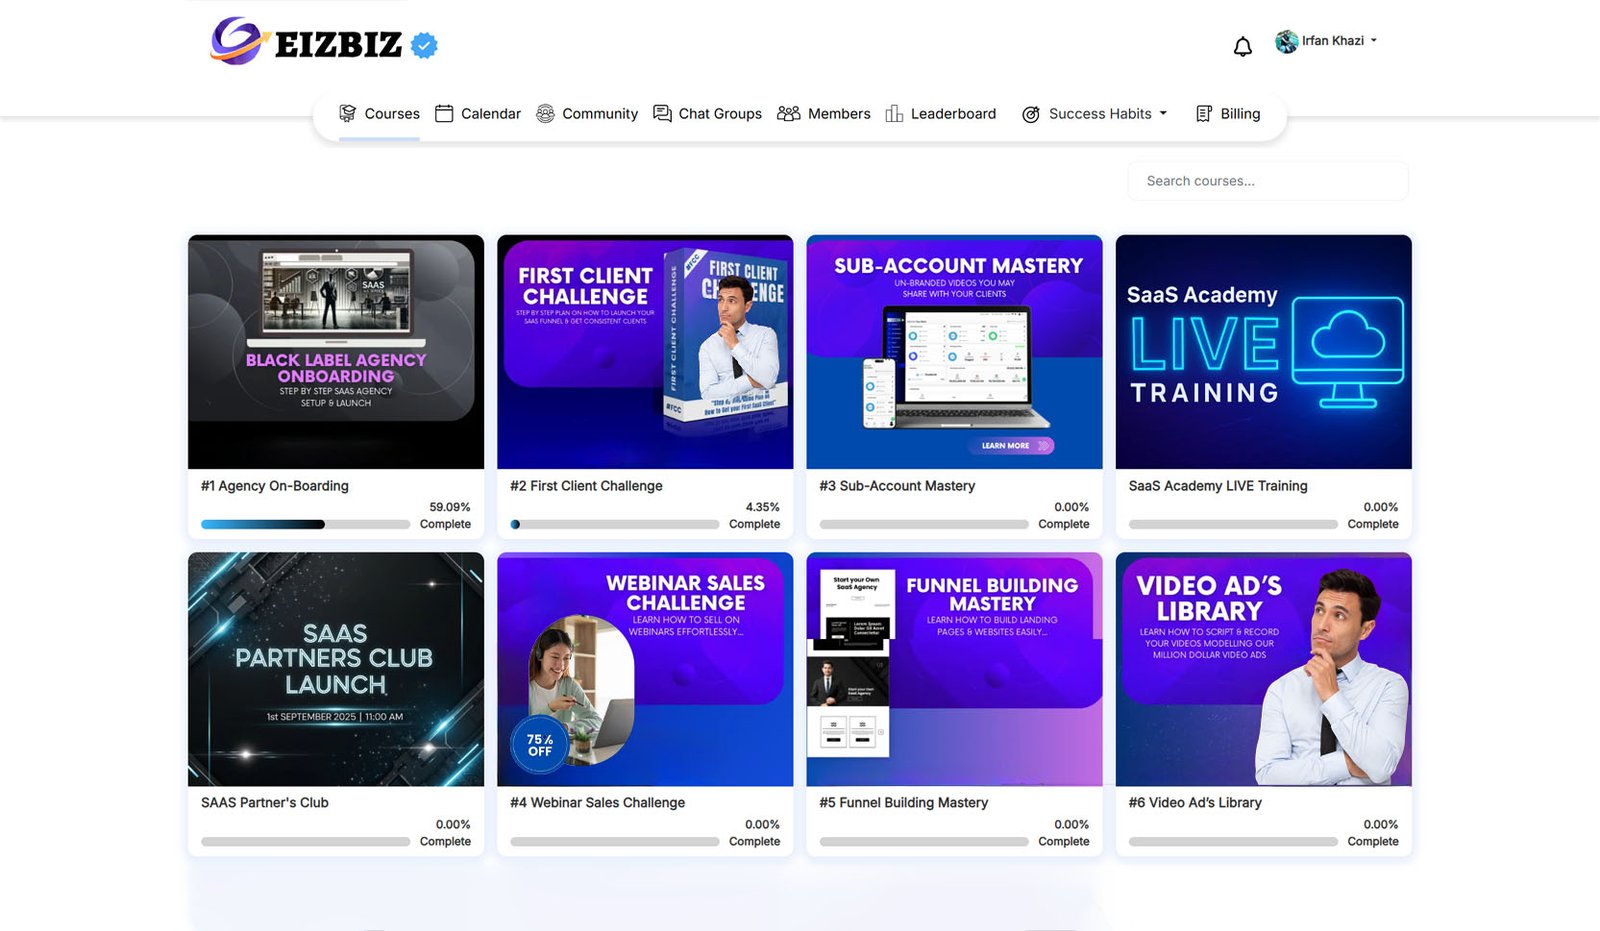1600x931 pixels.
Task: Open the Calendar icon in the navigation
Action: [x=444, y=113]
